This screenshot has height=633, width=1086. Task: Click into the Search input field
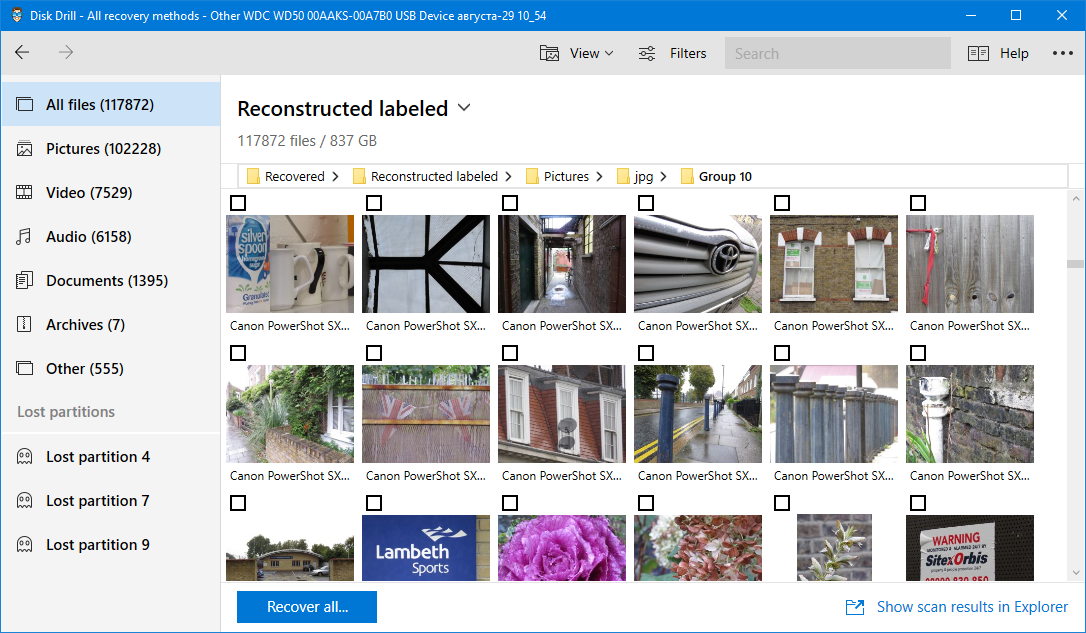837,53
